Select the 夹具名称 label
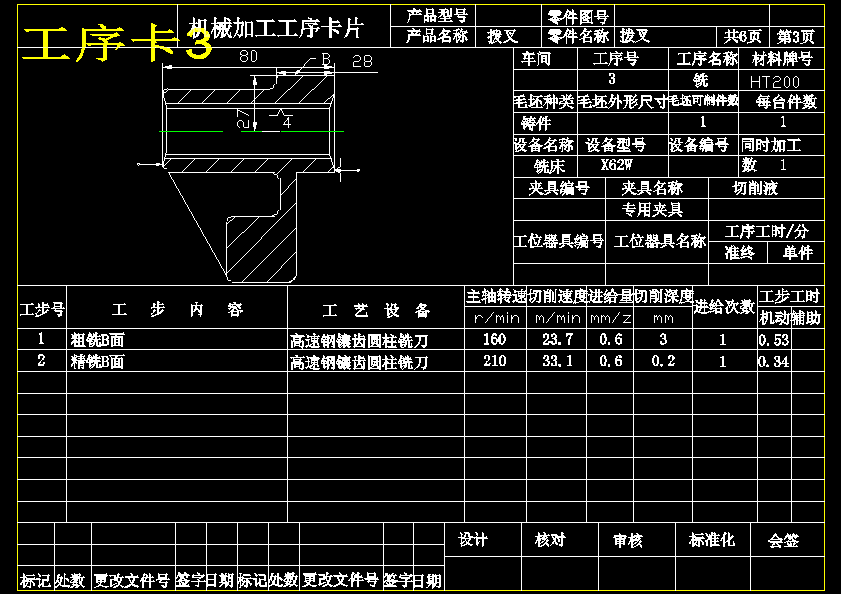Screen dimensions: 841x594 (x=652, y=188)
